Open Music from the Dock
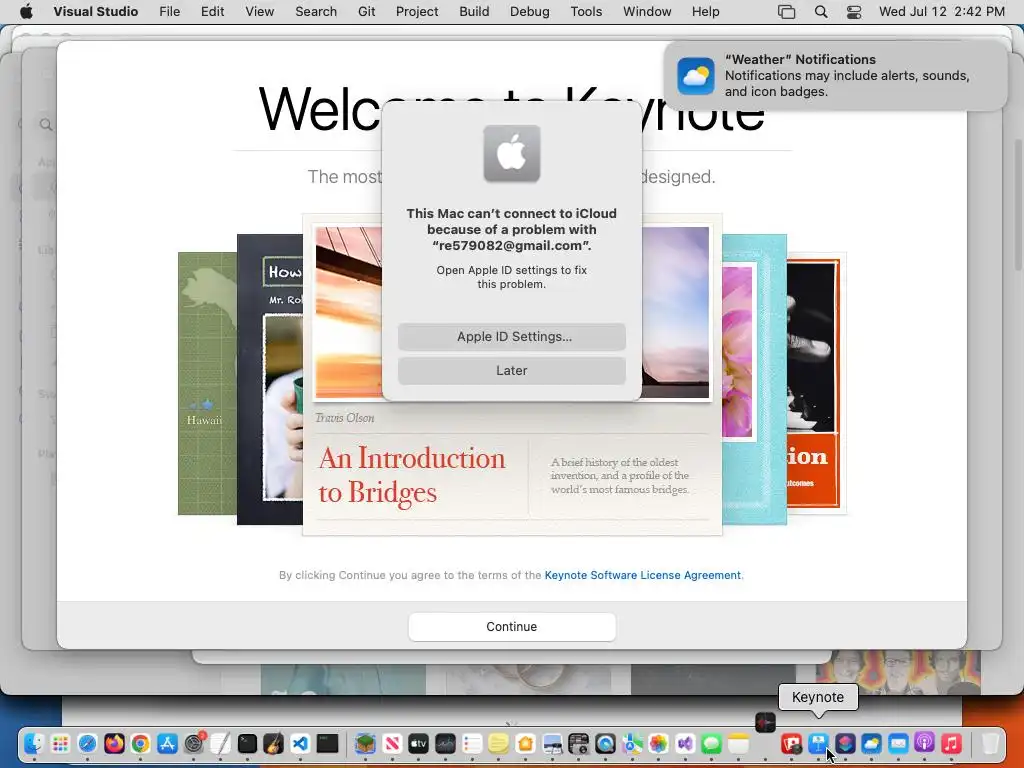 tap(952, 743)
